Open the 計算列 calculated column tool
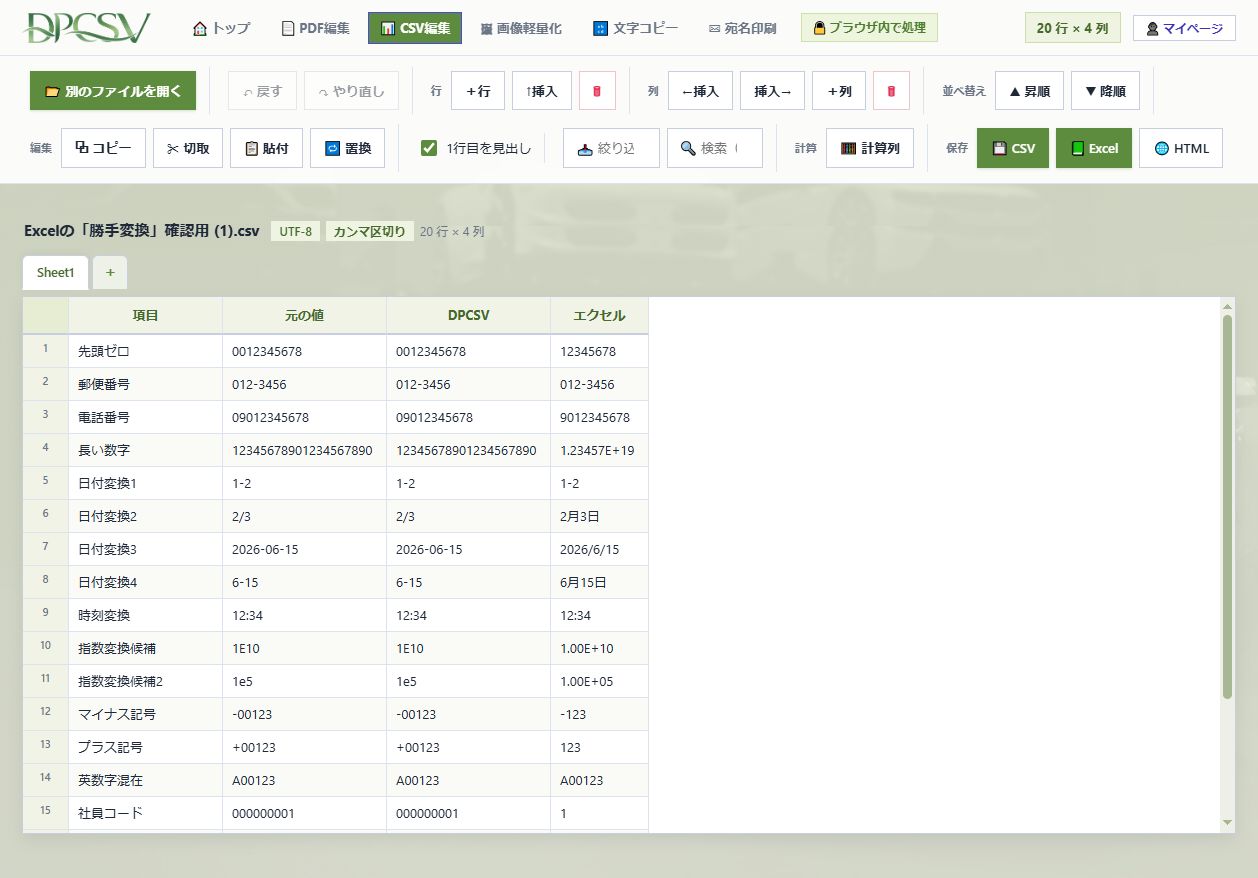1258x878 pixels. pyautogui.click(x=870, y=148)
